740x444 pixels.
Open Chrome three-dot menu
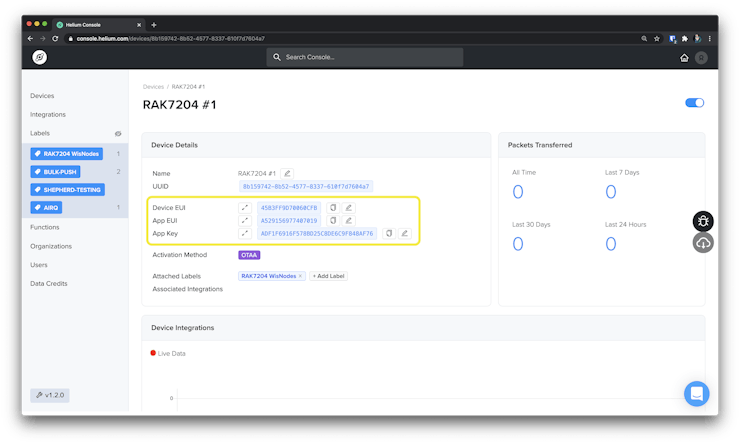709,39
